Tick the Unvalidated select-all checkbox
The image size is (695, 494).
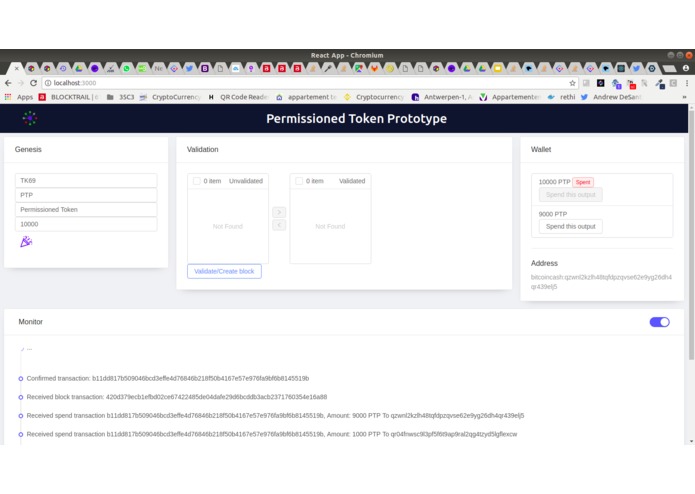197,181
